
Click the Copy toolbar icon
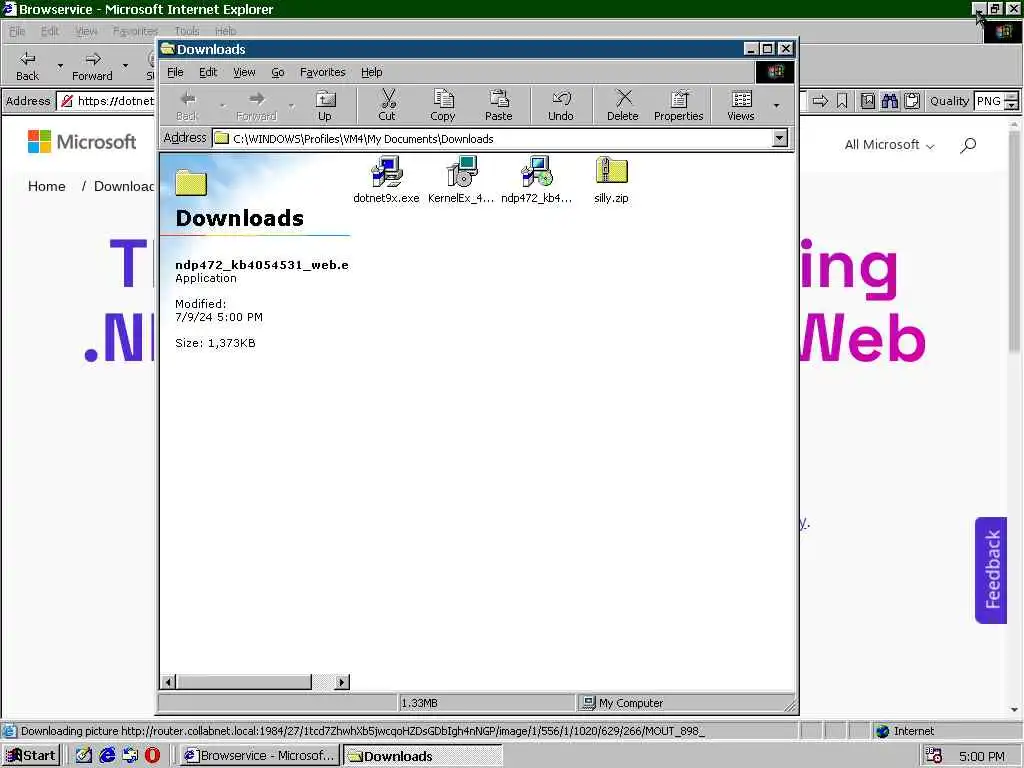(443, 106)
